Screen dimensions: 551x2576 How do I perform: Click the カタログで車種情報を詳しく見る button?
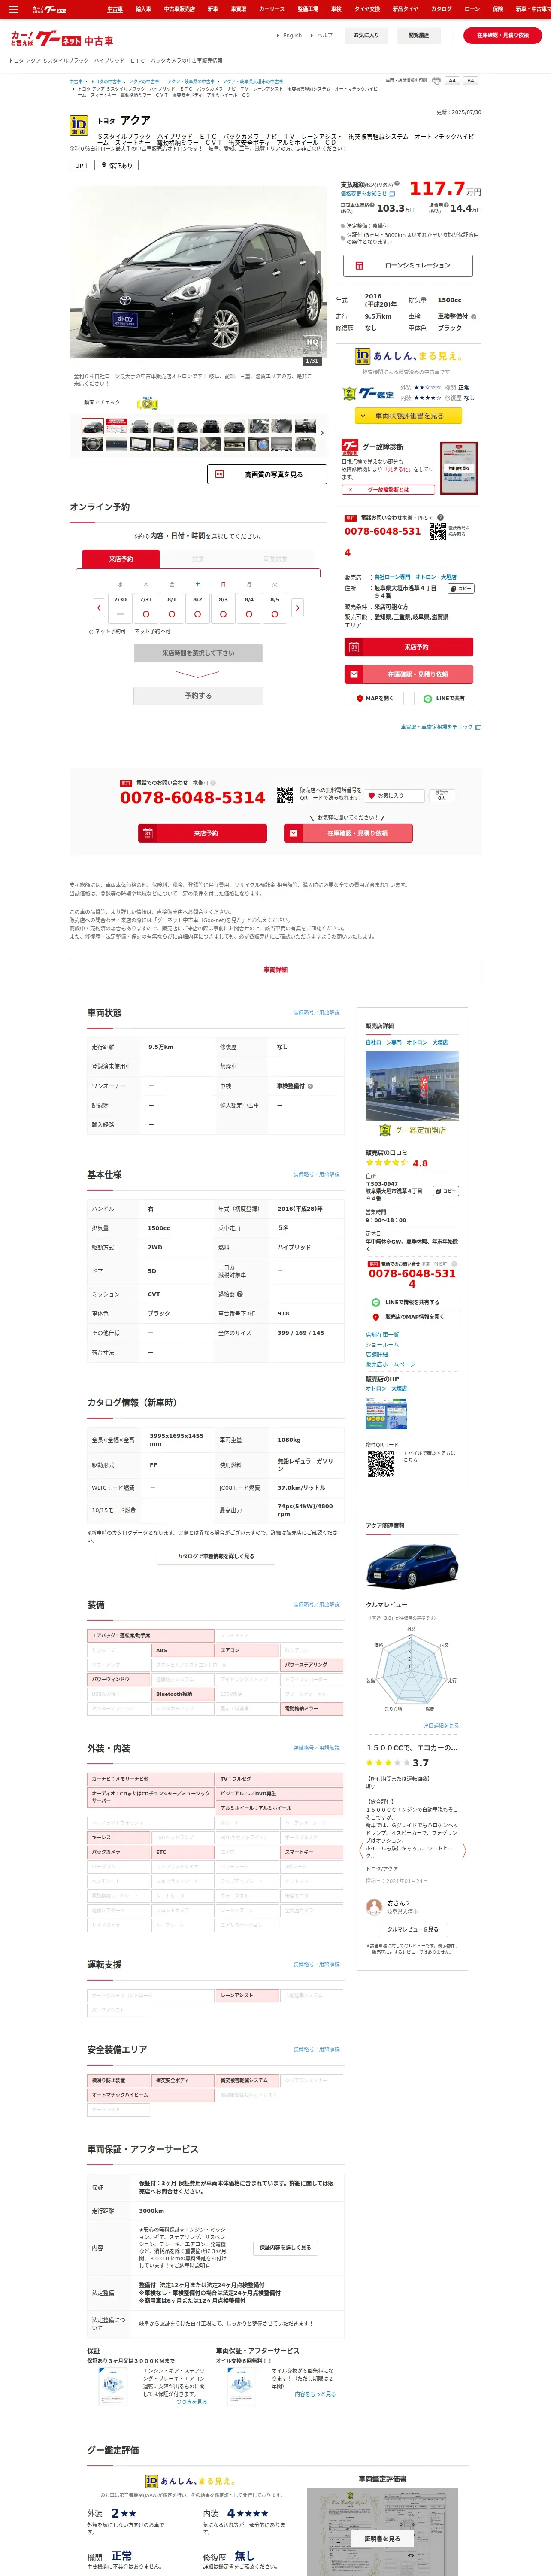point(215,1556)
